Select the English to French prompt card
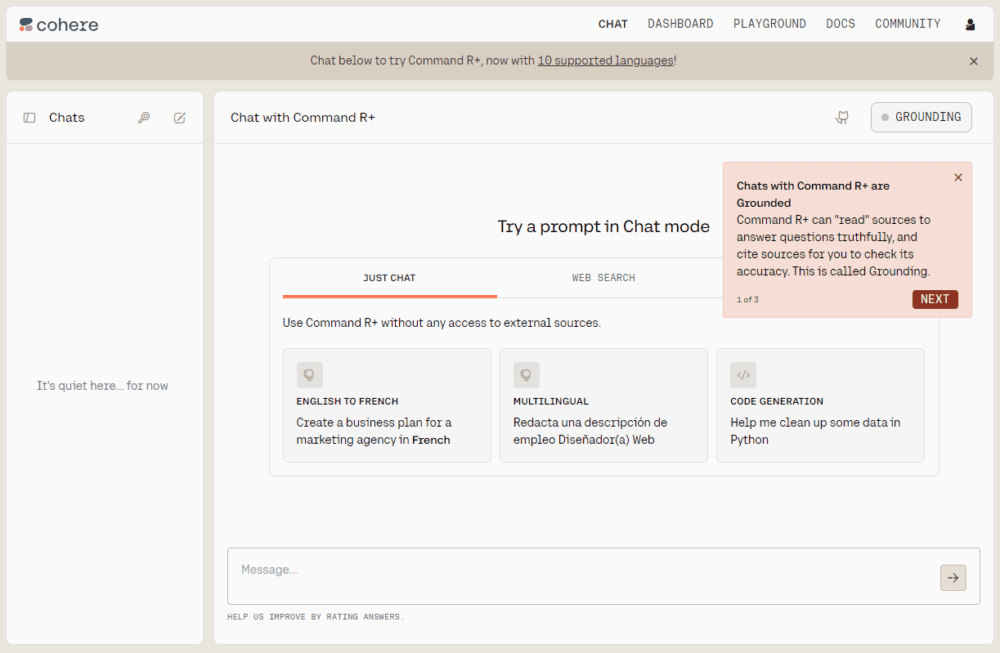The image size is (1000, 653). (x=387, y=405)
